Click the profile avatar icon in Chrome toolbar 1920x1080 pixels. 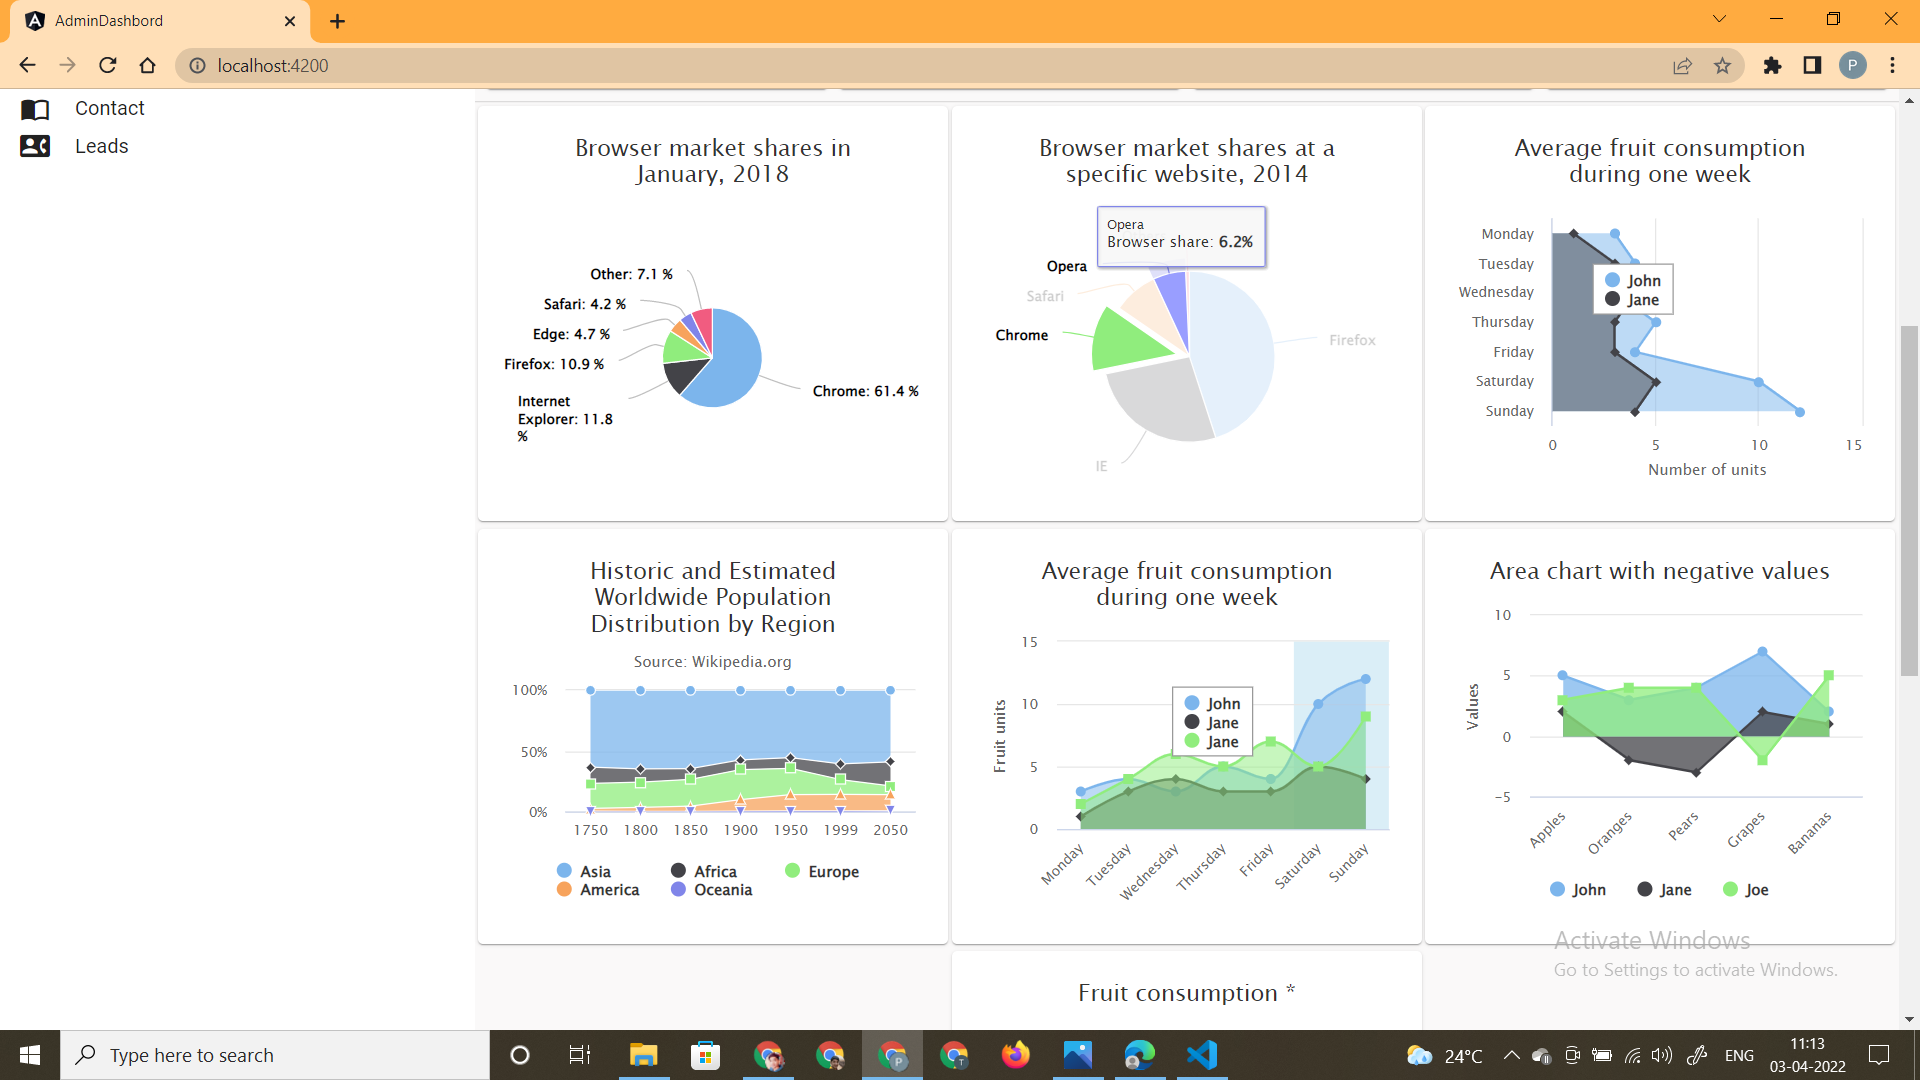(1854, 65)
